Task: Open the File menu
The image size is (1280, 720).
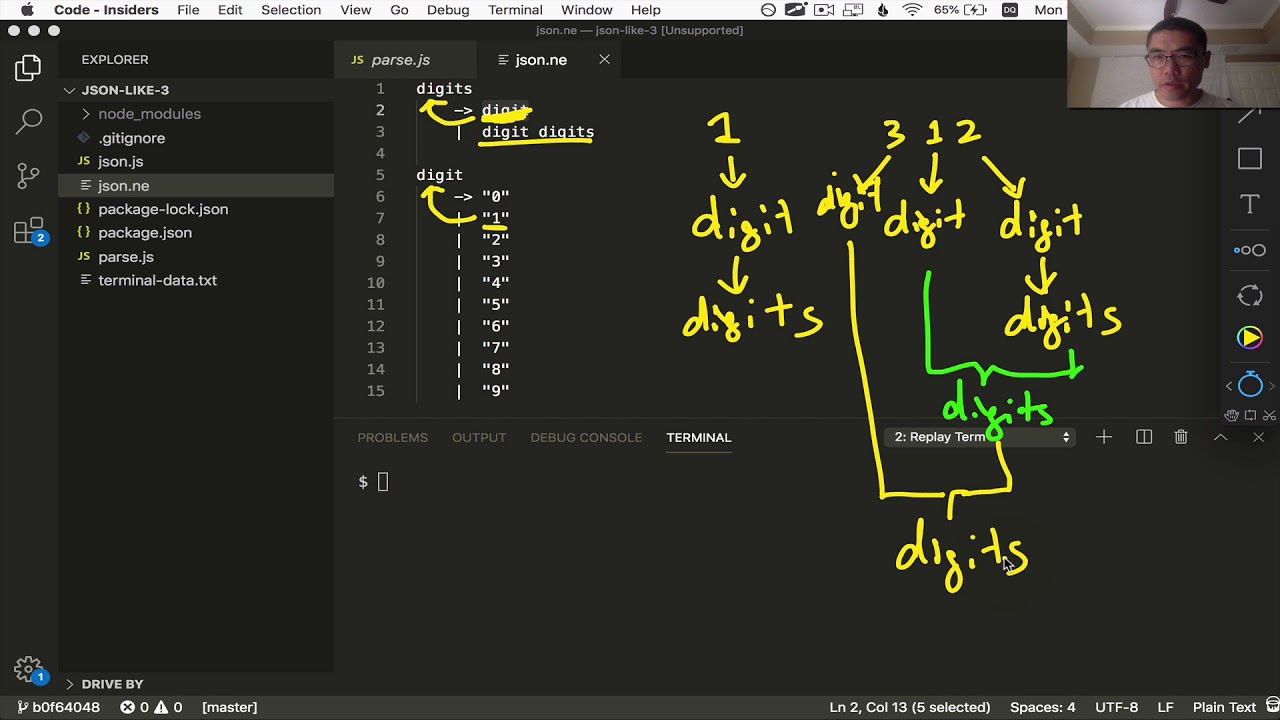Action: click(x=188, y=10)
